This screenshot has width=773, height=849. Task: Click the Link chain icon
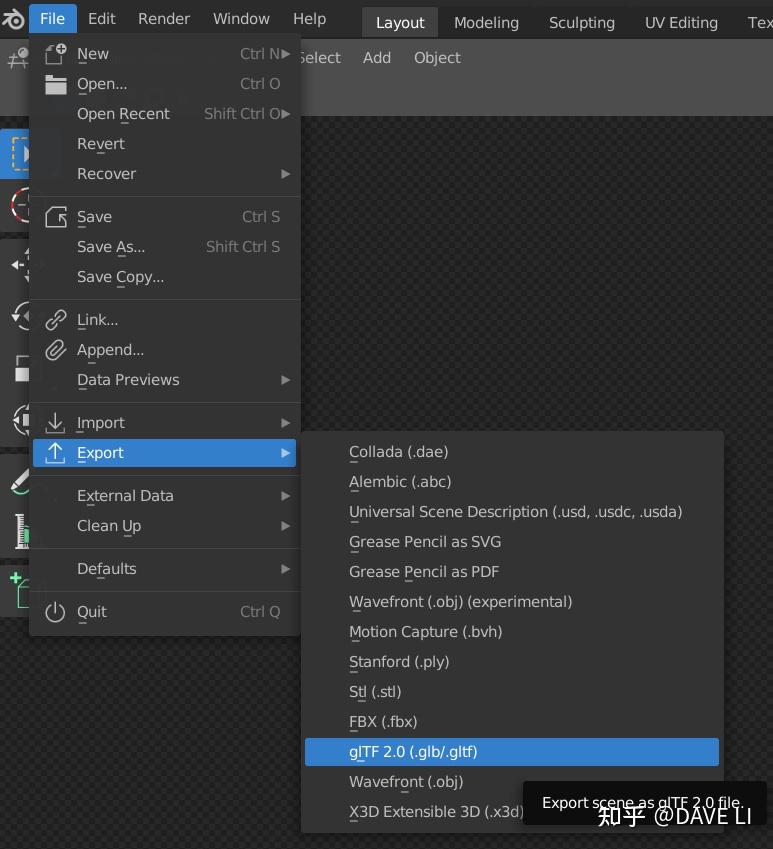pos(56,320)
